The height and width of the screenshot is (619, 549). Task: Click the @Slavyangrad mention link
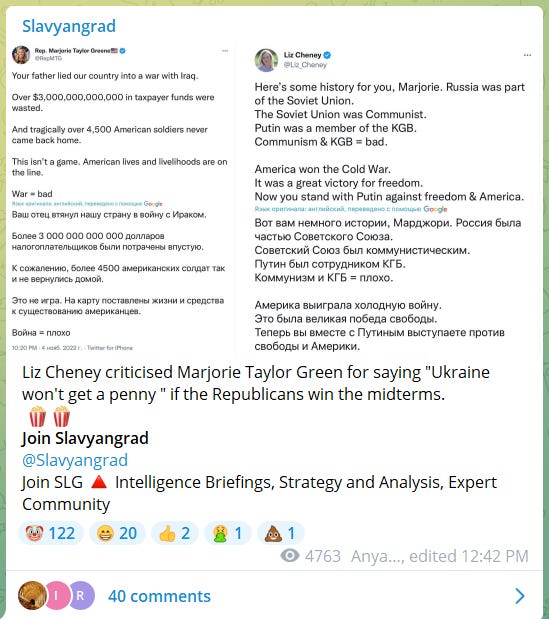click(x=75, y=460)
